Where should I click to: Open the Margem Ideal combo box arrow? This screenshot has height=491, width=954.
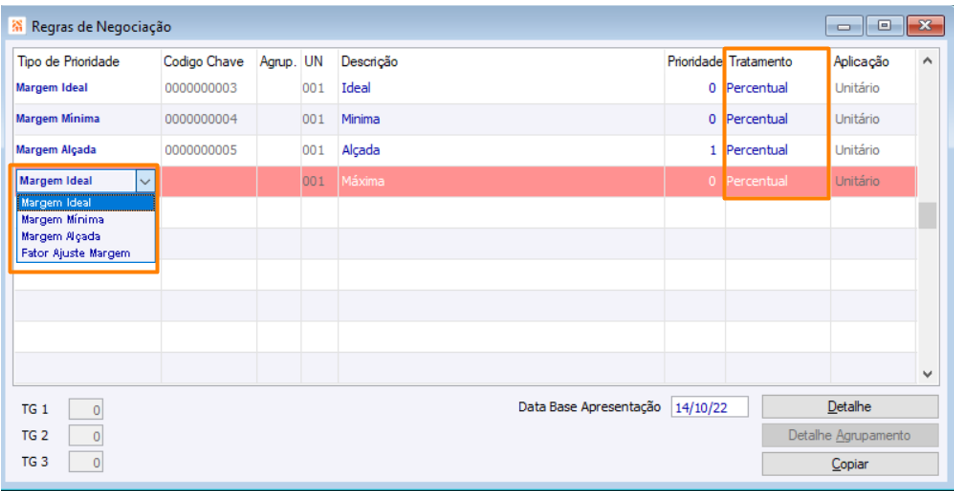point(145,181)
